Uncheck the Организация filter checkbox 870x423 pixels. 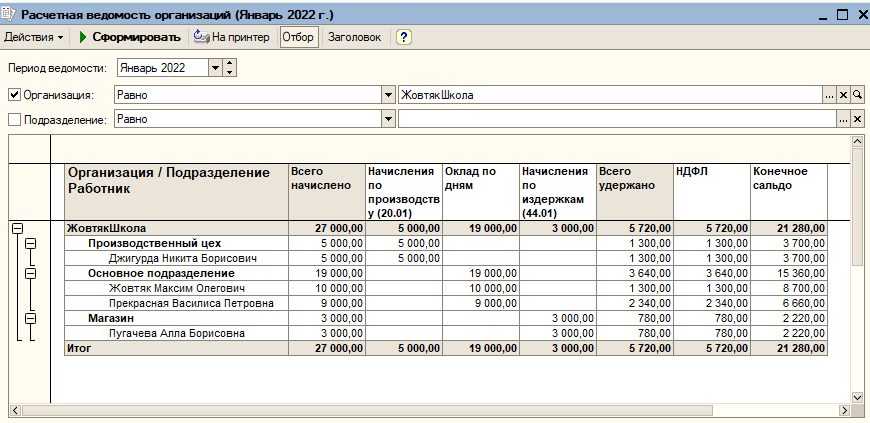[x=14, y=95]
